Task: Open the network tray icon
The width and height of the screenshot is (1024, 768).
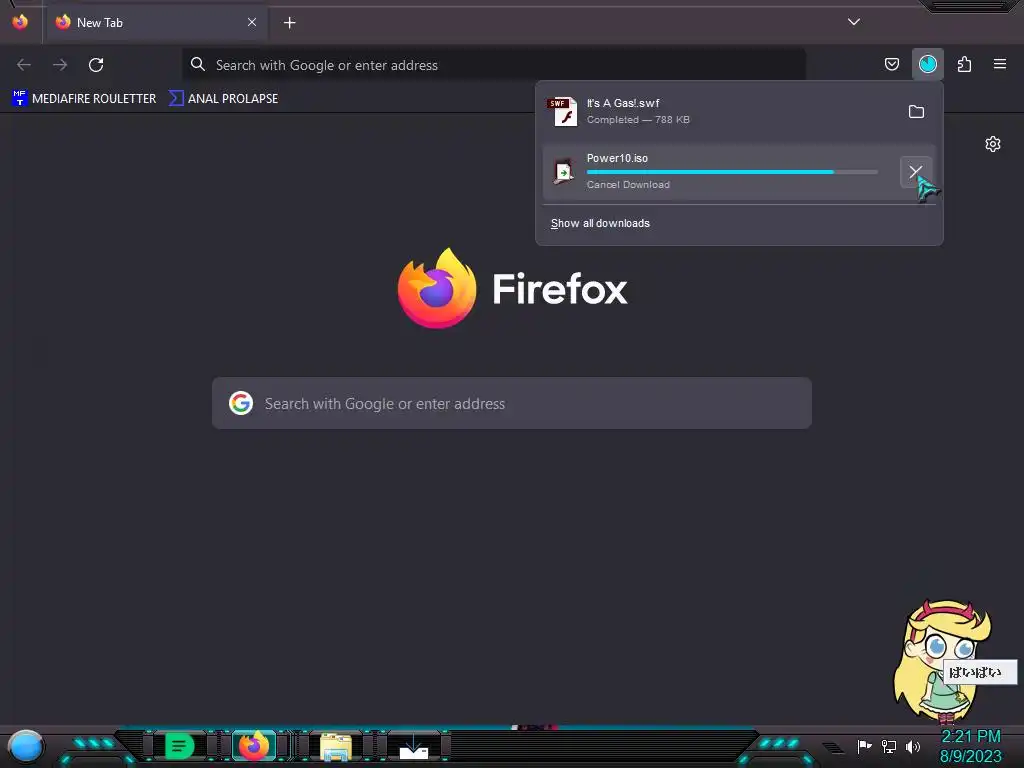Action: [889, 746]
